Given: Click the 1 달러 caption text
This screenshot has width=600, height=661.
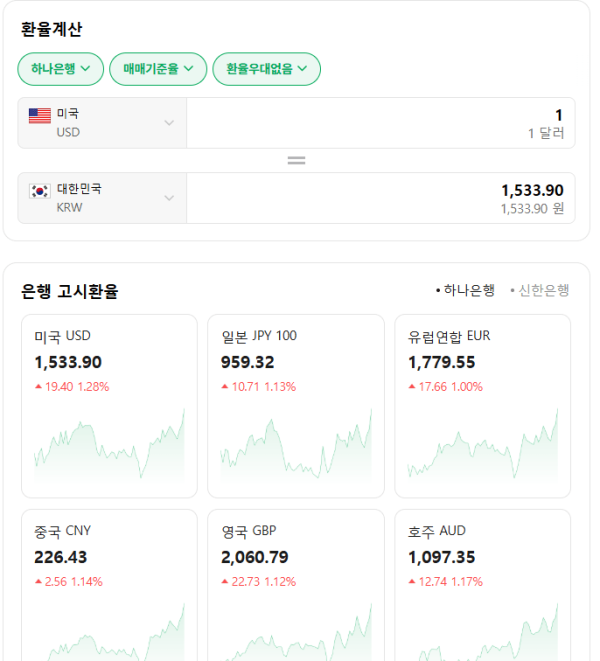Looking at the screenshot, I should 546,134.
